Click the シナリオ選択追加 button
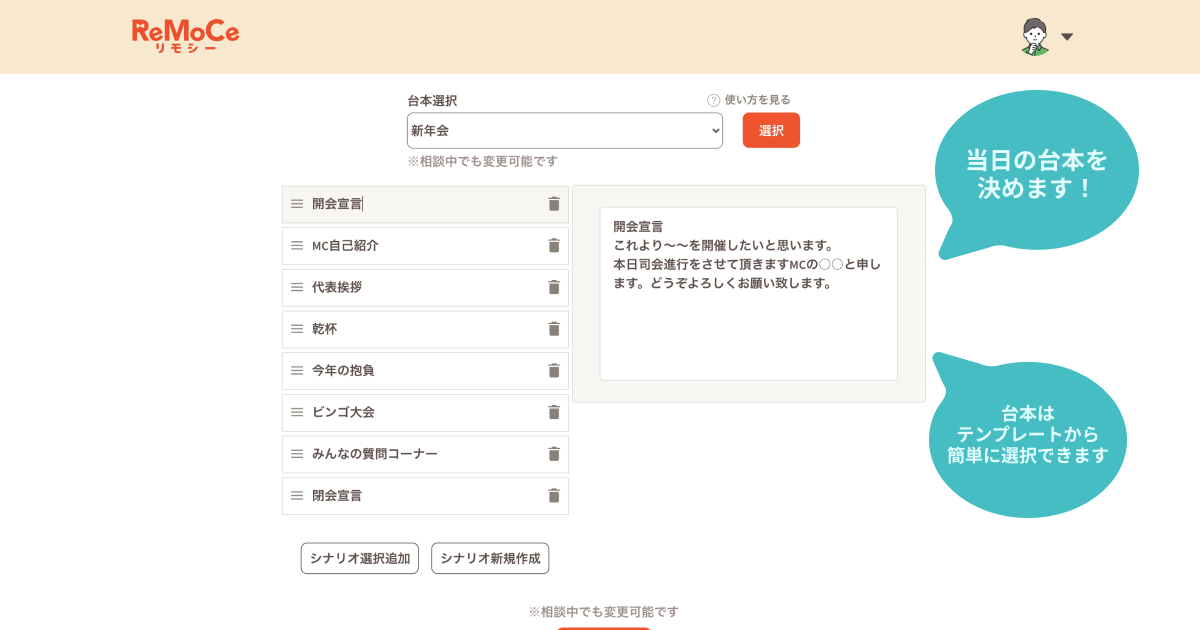Image resolution: width=1200 pixels, height=630 pixels. coord(360,559)
